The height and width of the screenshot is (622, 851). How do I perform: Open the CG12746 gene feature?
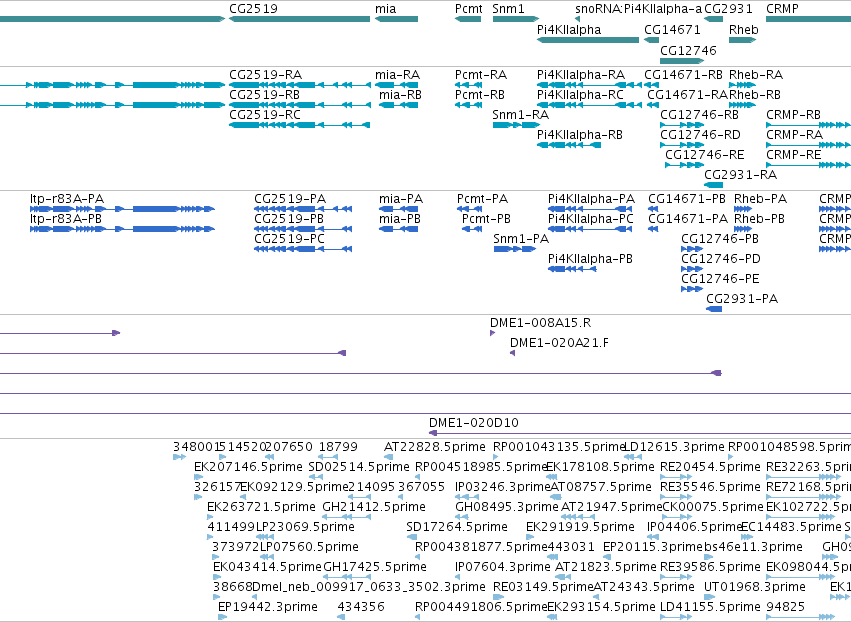(682, 61)
